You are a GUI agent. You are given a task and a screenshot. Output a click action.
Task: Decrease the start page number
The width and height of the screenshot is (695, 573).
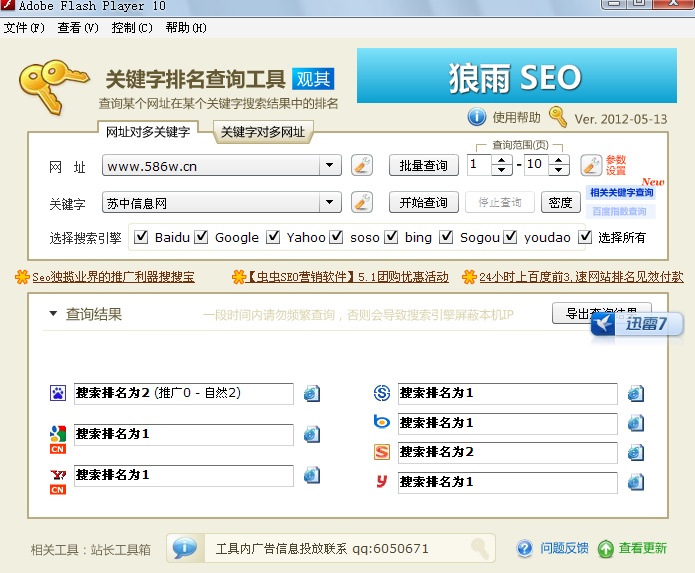click(501, 170)
